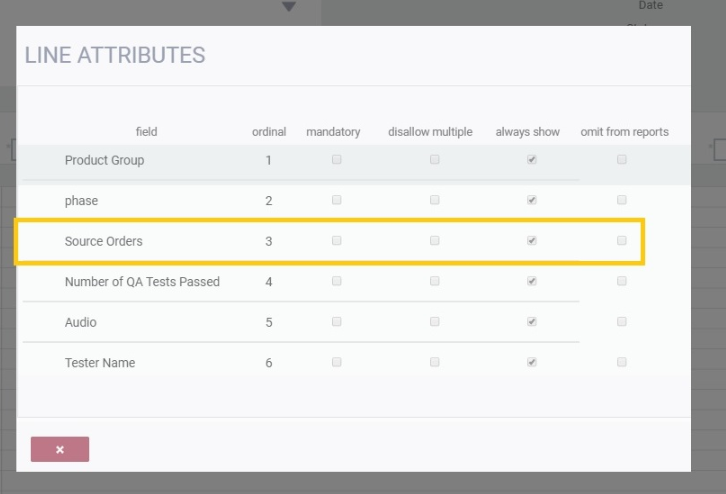Click the dropdown arrow above the dialog
726x494 pixels.
289,7
